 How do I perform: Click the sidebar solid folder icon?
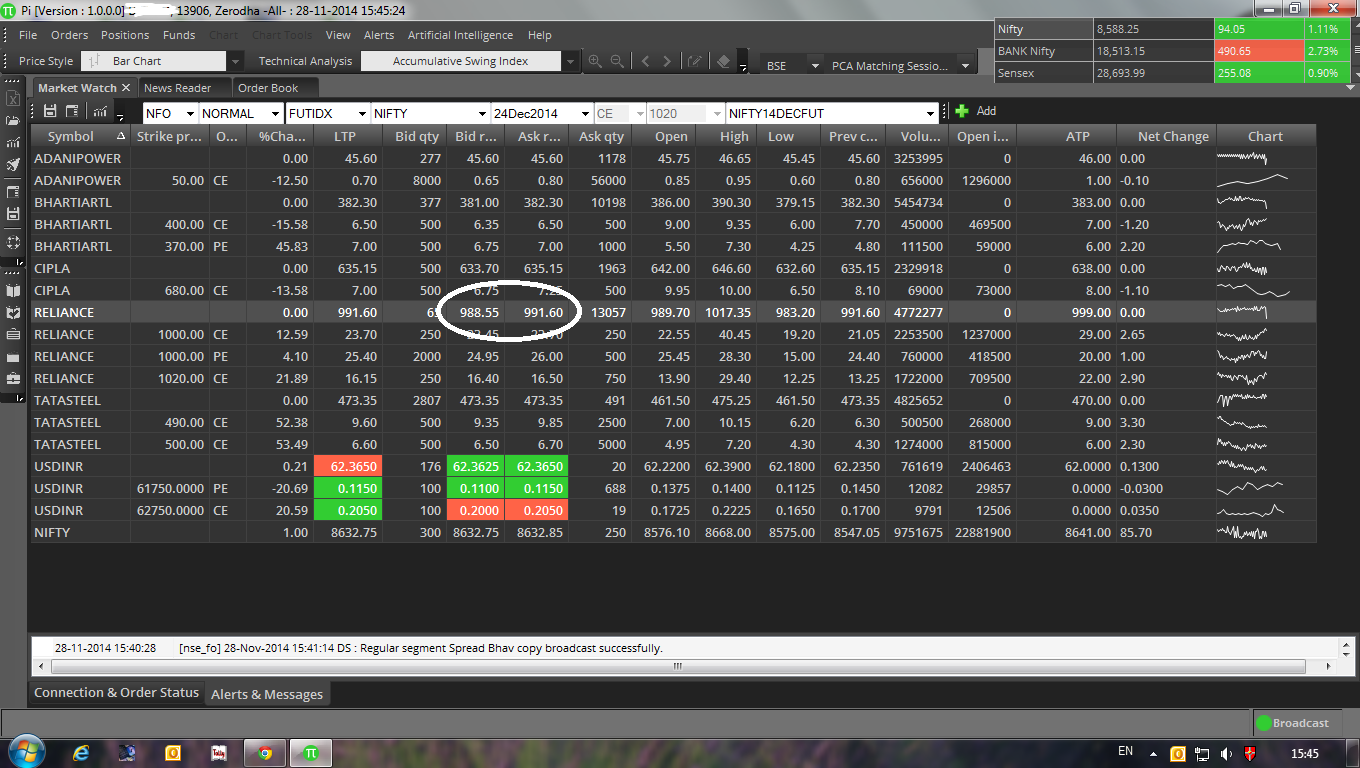coord(13,357)
